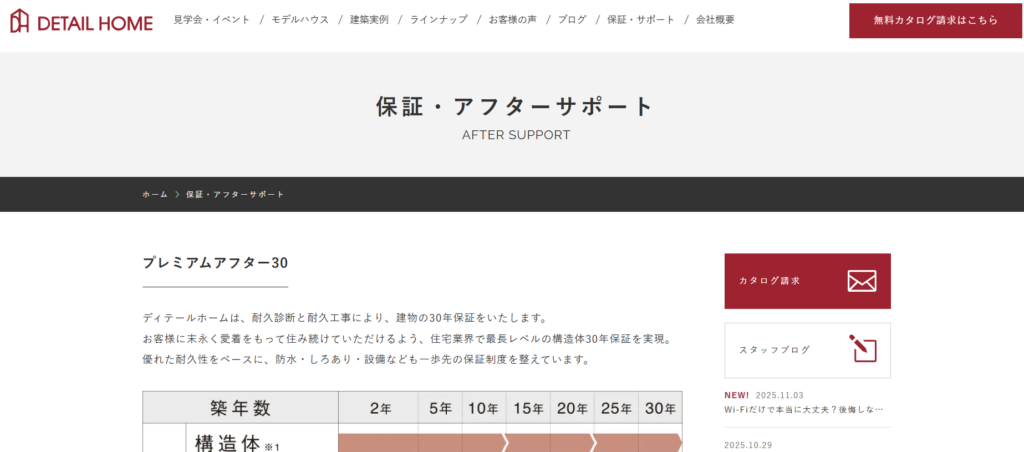The width and height of the screenshot is (1024, 452).
Task: Click the Detail Home logo icon
Action: (21, 20)
